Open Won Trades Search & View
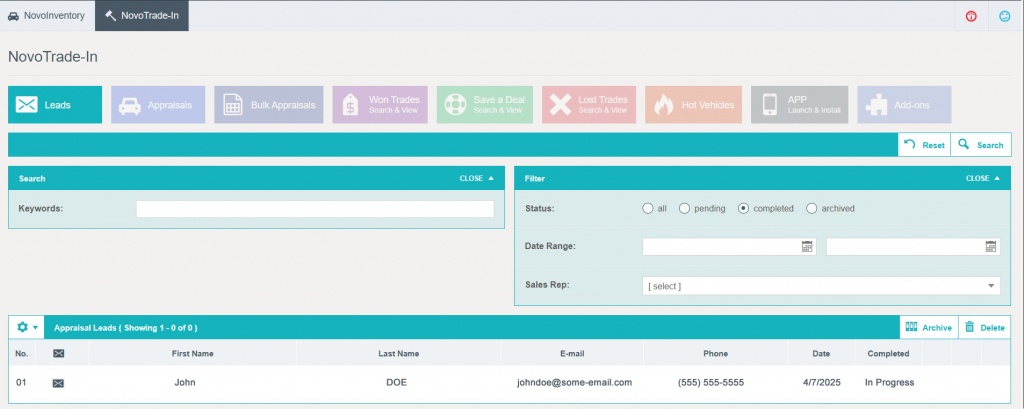Screen dimensions: 1024x409 point(380,105)
